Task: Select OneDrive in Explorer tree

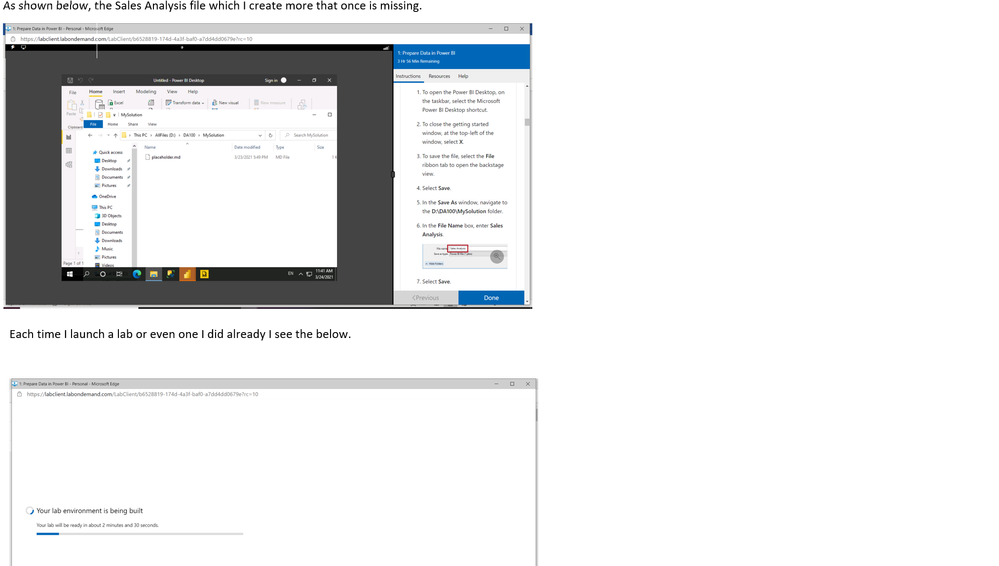Action: click(x=104, y=196)
